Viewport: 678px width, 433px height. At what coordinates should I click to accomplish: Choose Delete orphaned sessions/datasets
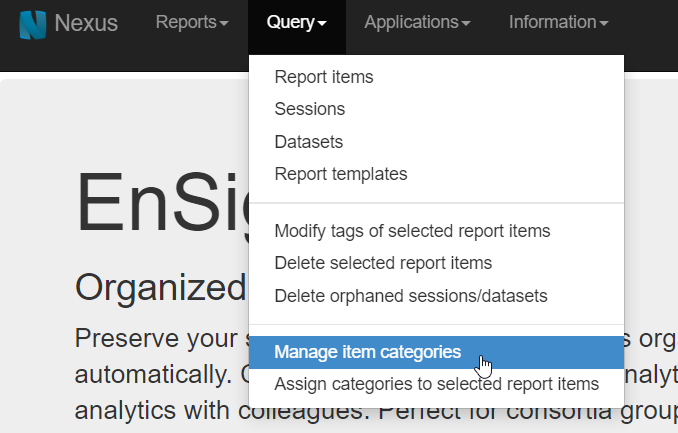point(436,296)
